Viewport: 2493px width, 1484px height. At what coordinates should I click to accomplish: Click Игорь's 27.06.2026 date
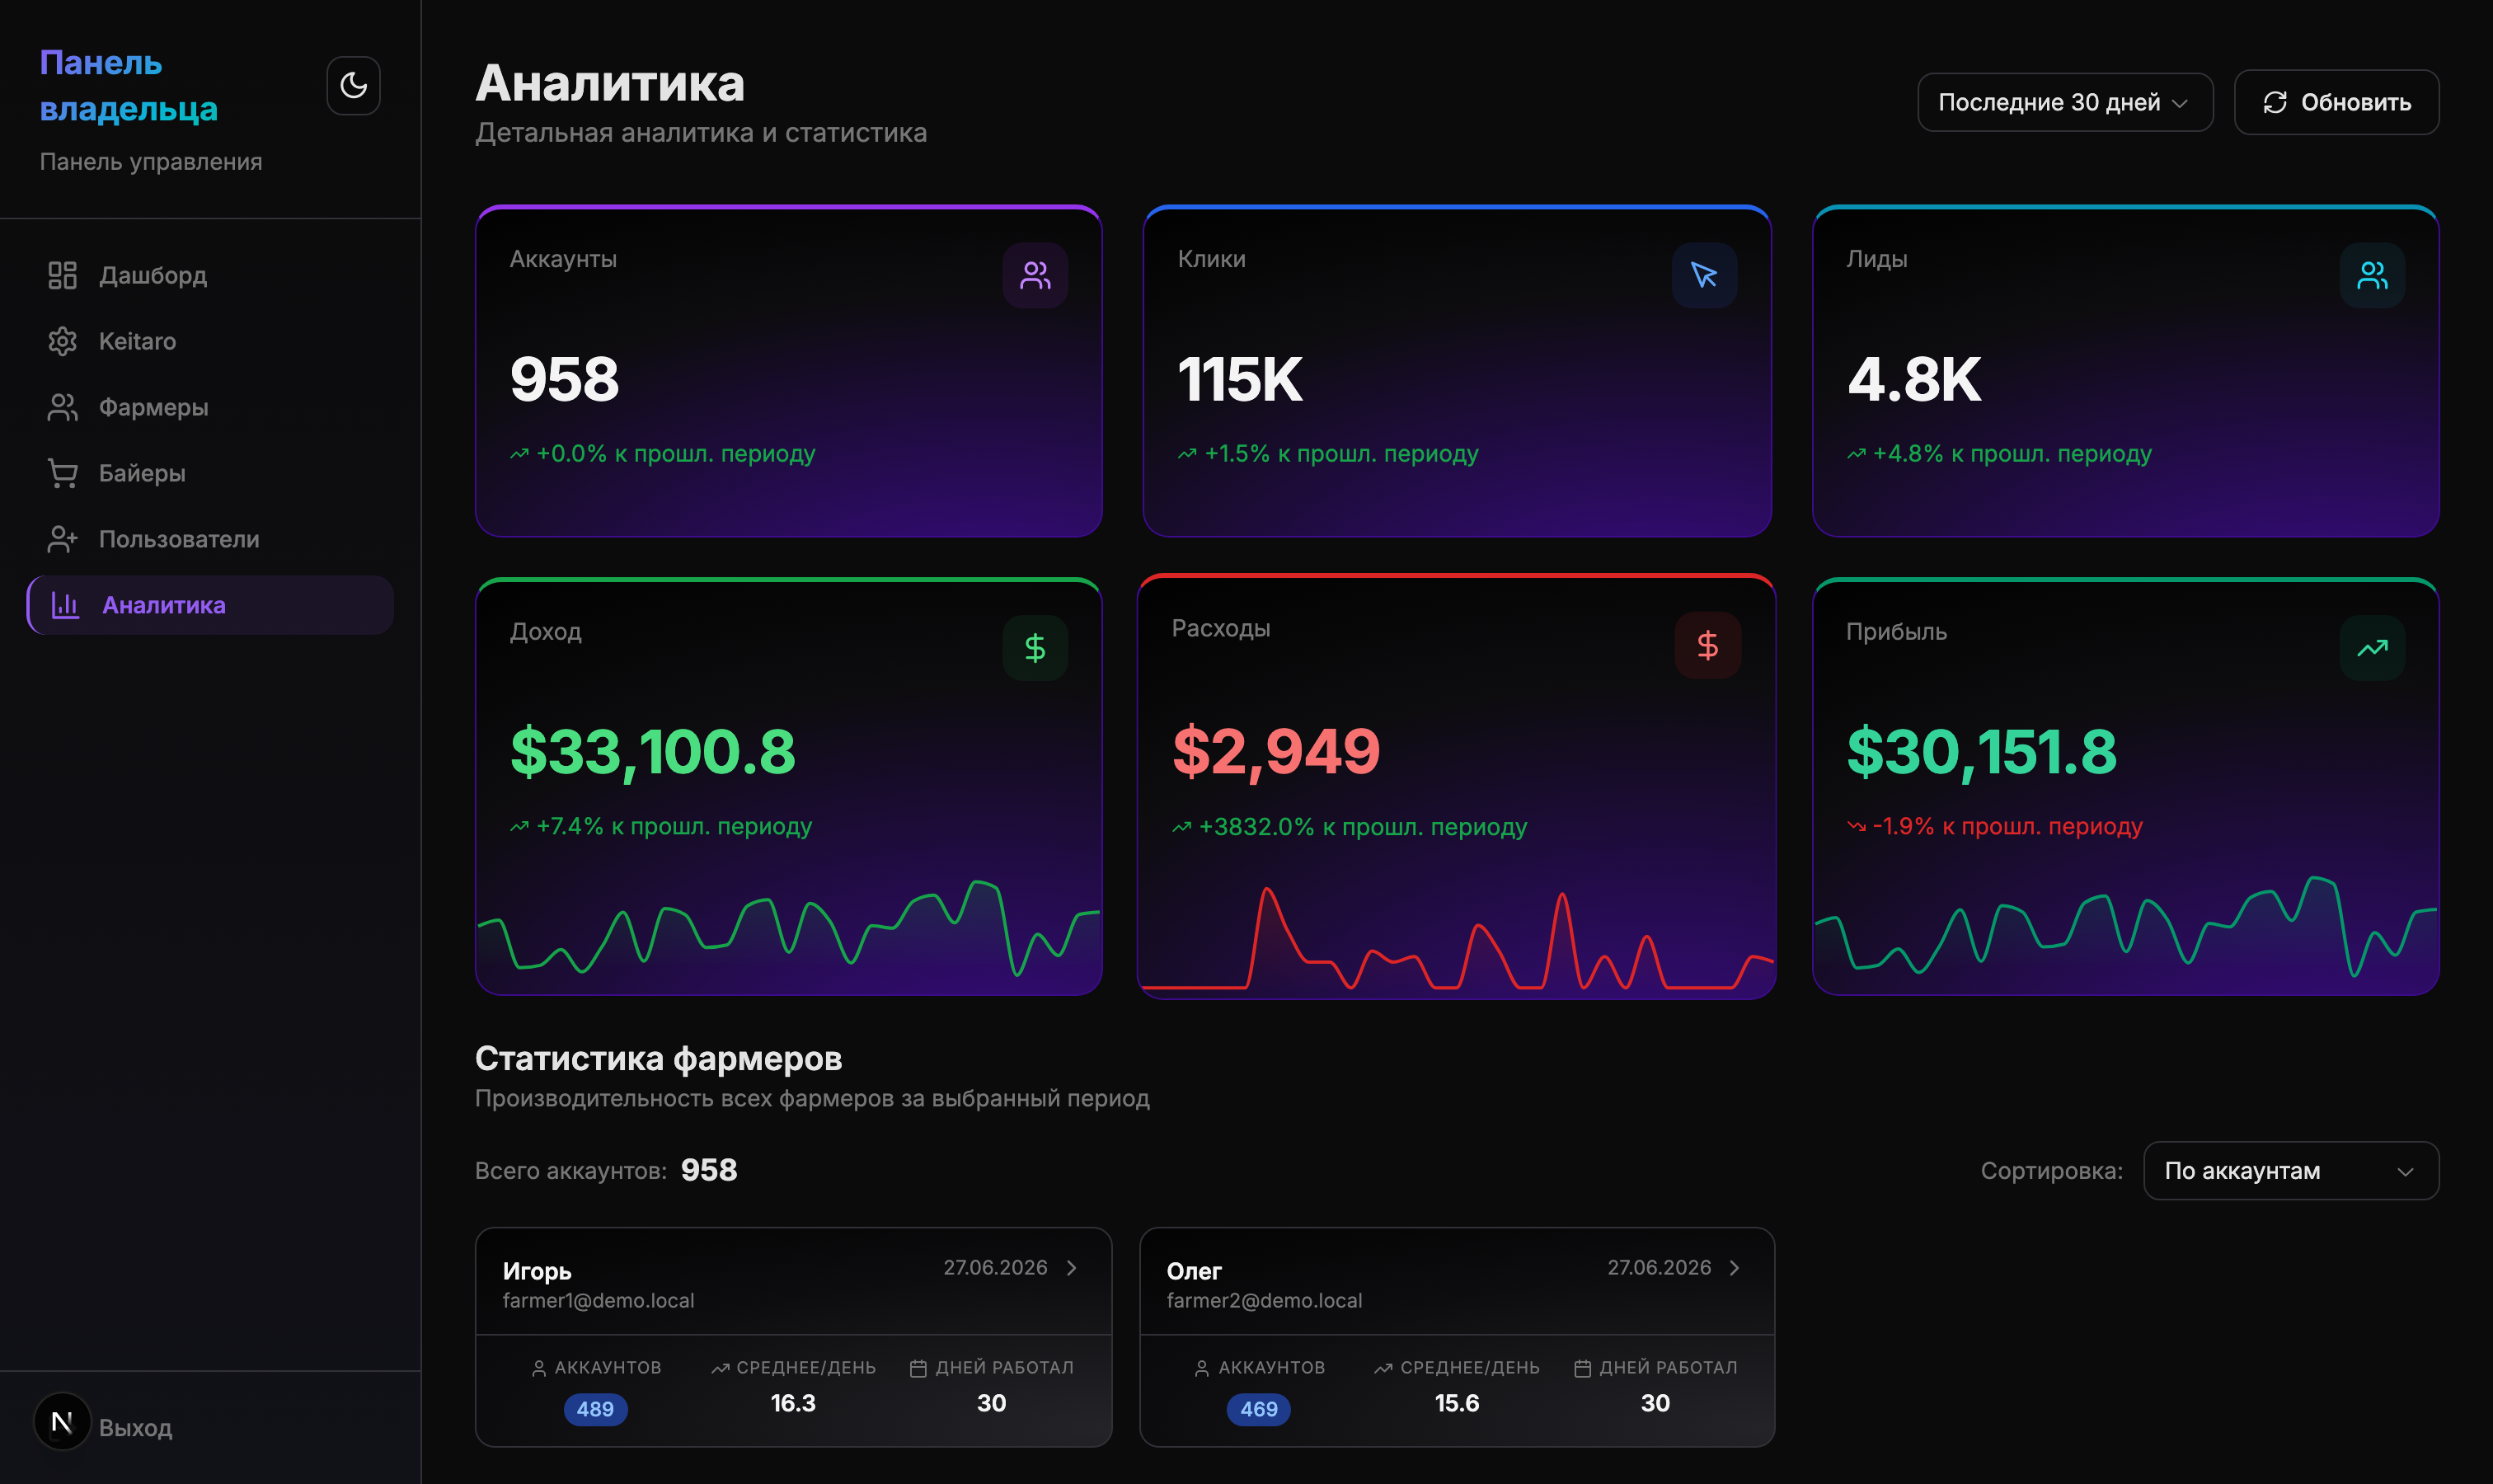point(995,1268)
